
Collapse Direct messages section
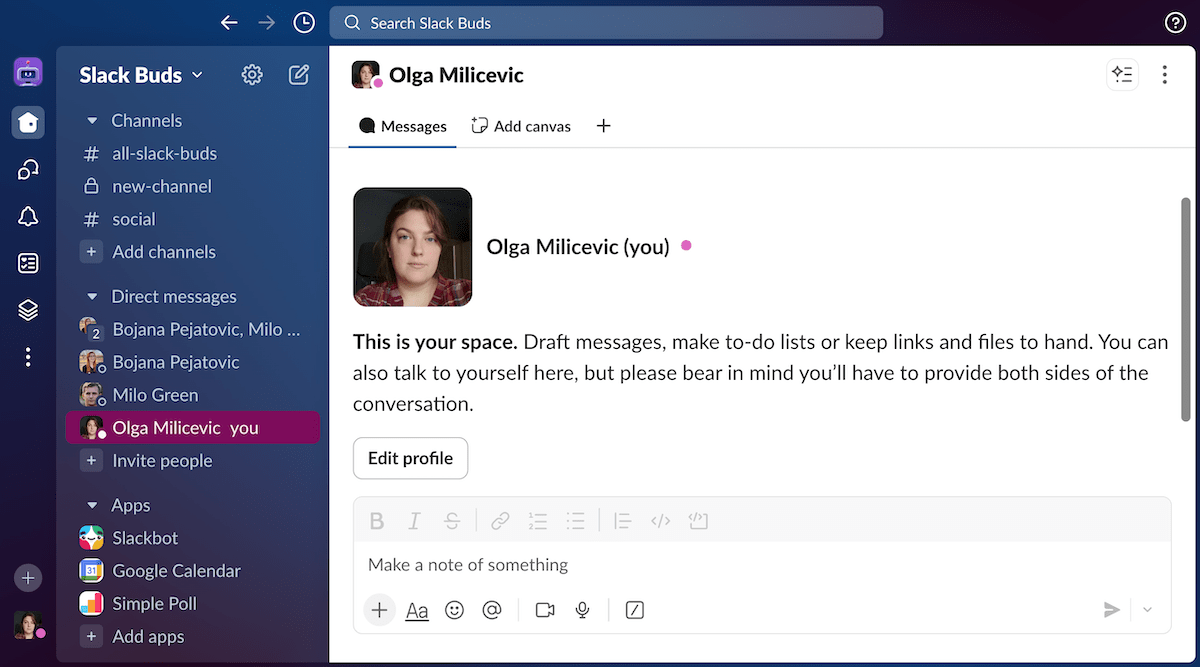92,297
